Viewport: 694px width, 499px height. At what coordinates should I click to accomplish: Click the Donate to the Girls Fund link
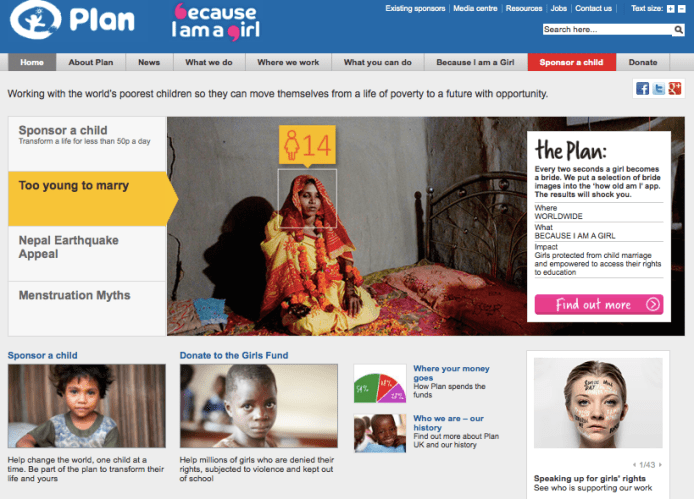[x=234, y=355]
